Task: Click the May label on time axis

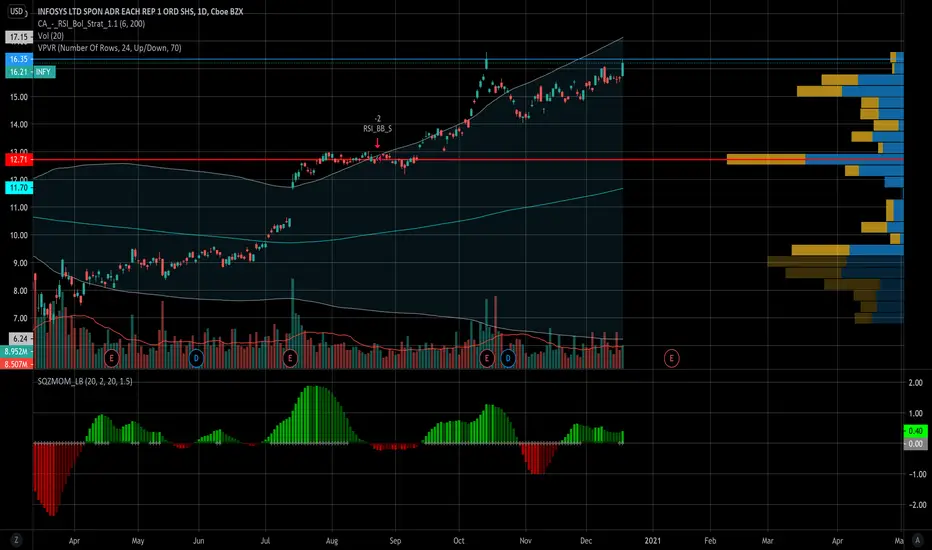Action: 138,540
